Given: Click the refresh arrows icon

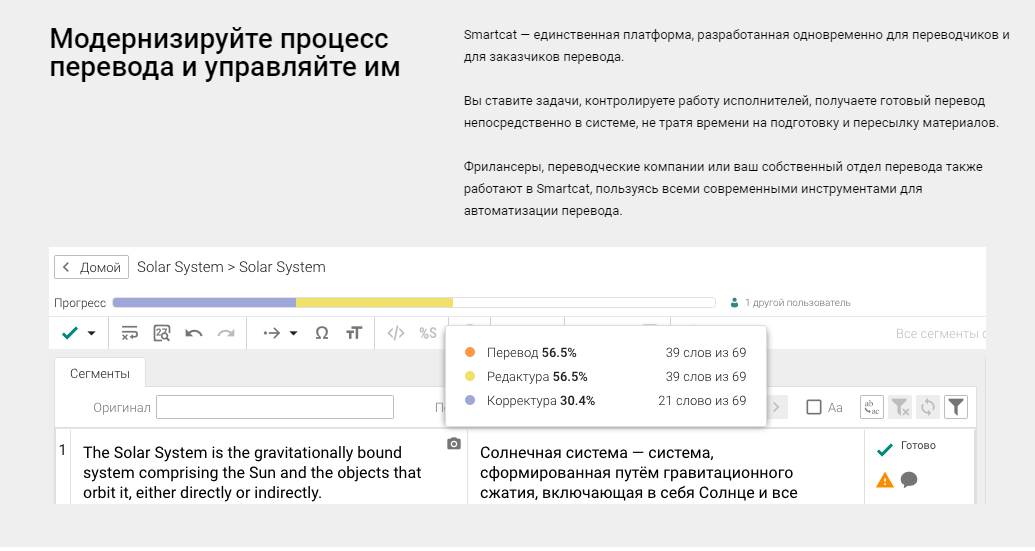Looking at the screenshot, I should coord(928,407).
